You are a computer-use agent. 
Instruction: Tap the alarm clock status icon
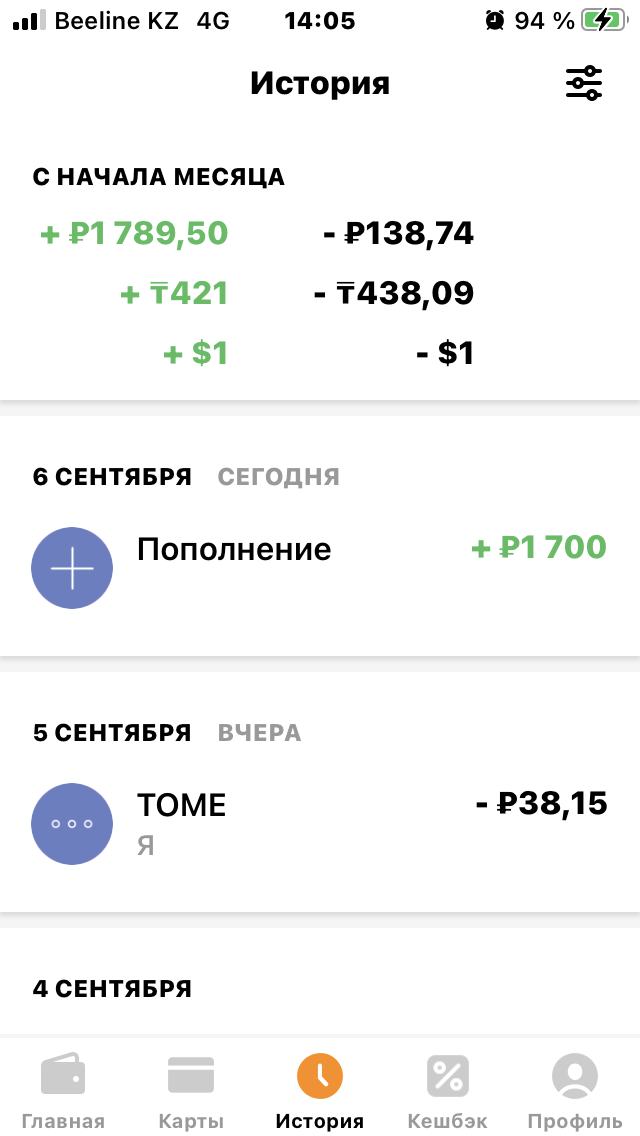pos(494,20)
